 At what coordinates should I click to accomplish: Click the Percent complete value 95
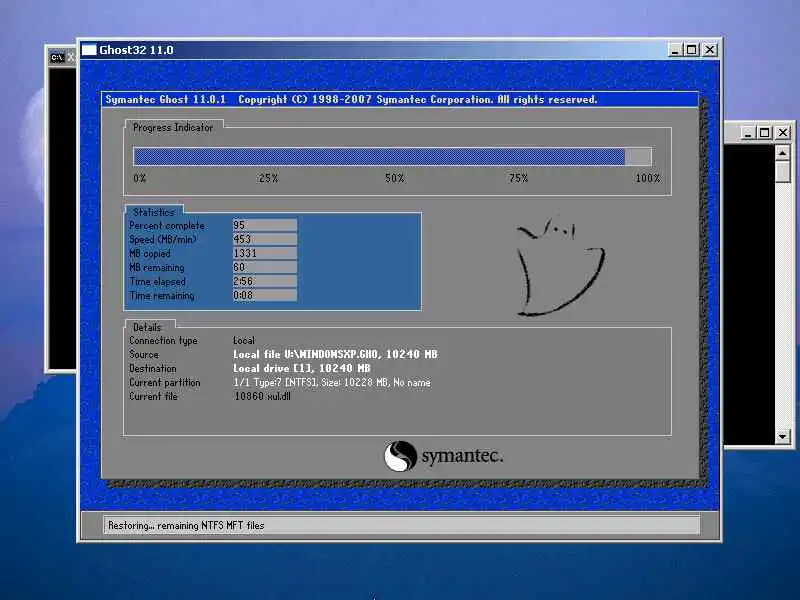[x=265, y=225]
